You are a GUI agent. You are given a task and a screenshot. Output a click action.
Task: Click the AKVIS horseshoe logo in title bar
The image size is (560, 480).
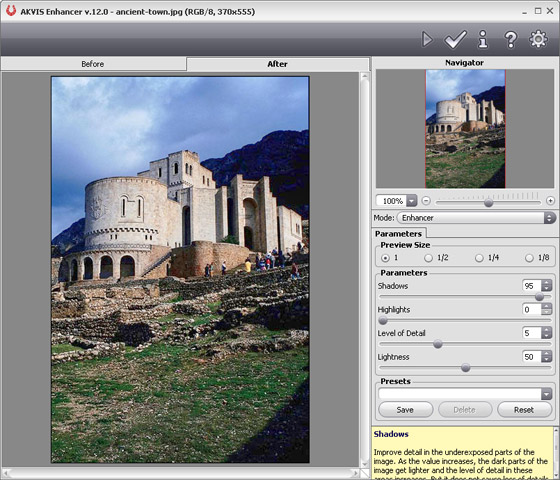[x=11, y=11]
